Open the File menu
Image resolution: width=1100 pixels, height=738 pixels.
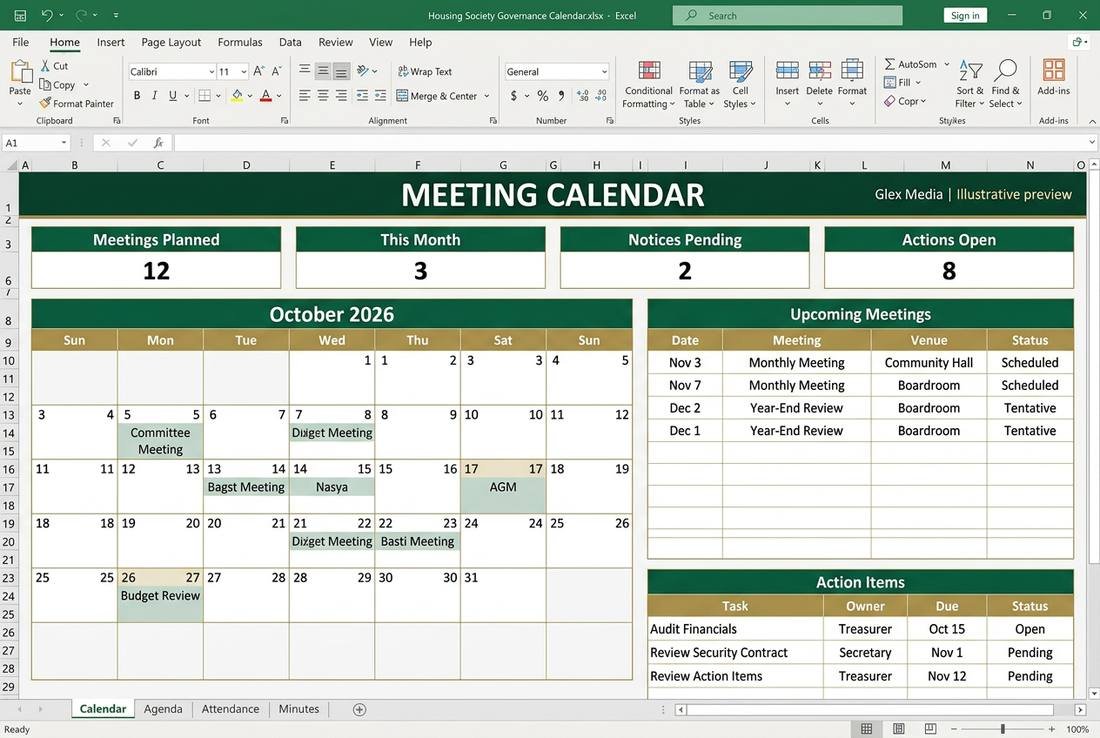click(20, 42)
